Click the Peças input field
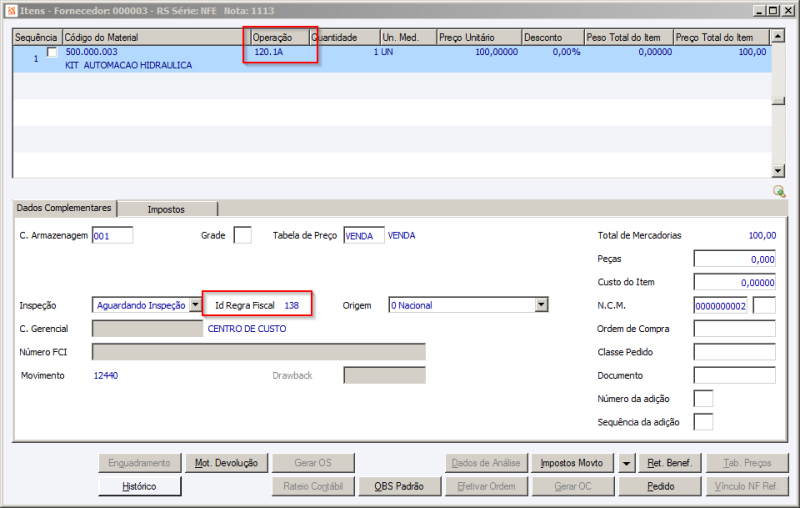The height and width of the screenshot is (508, 800). point(734,259)
